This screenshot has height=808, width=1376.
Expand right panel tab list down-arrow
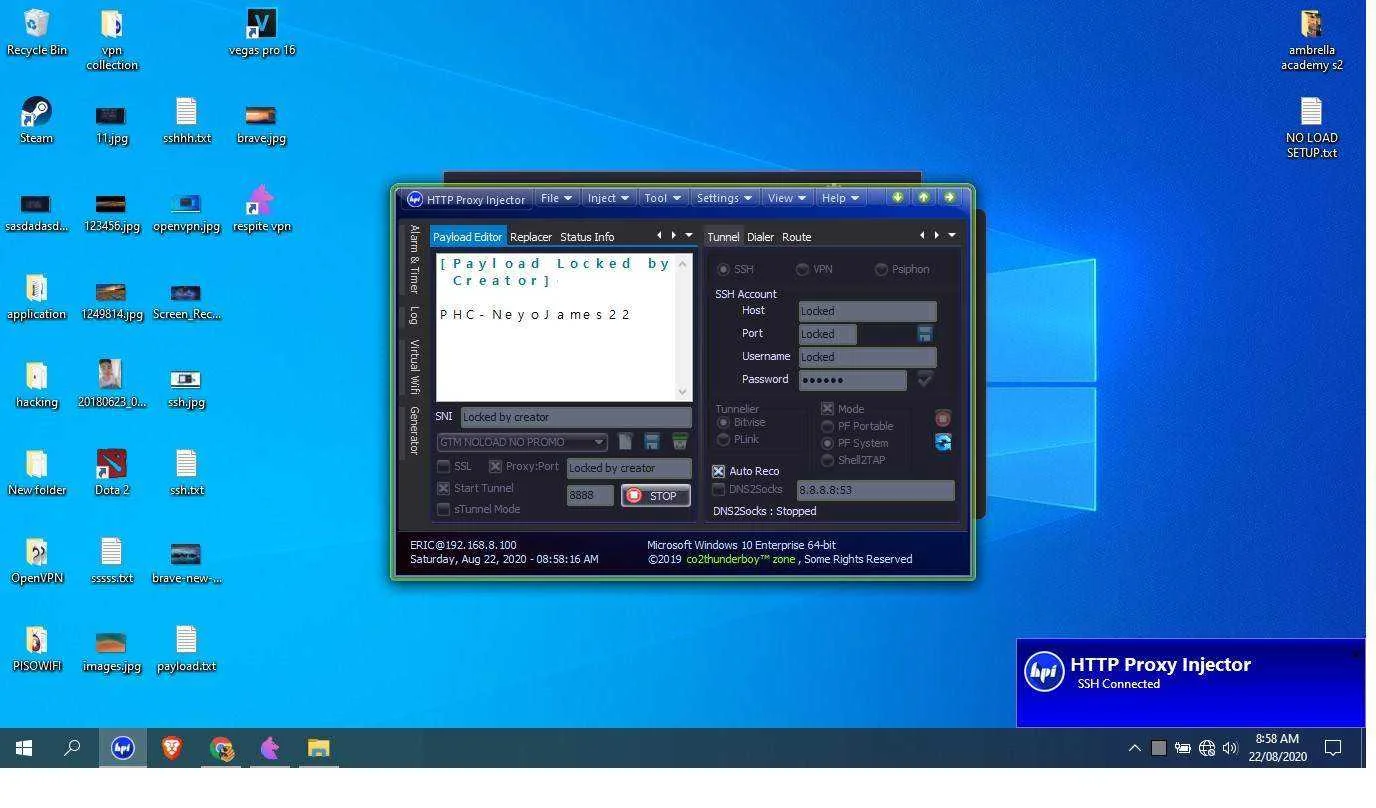point(951,236)
